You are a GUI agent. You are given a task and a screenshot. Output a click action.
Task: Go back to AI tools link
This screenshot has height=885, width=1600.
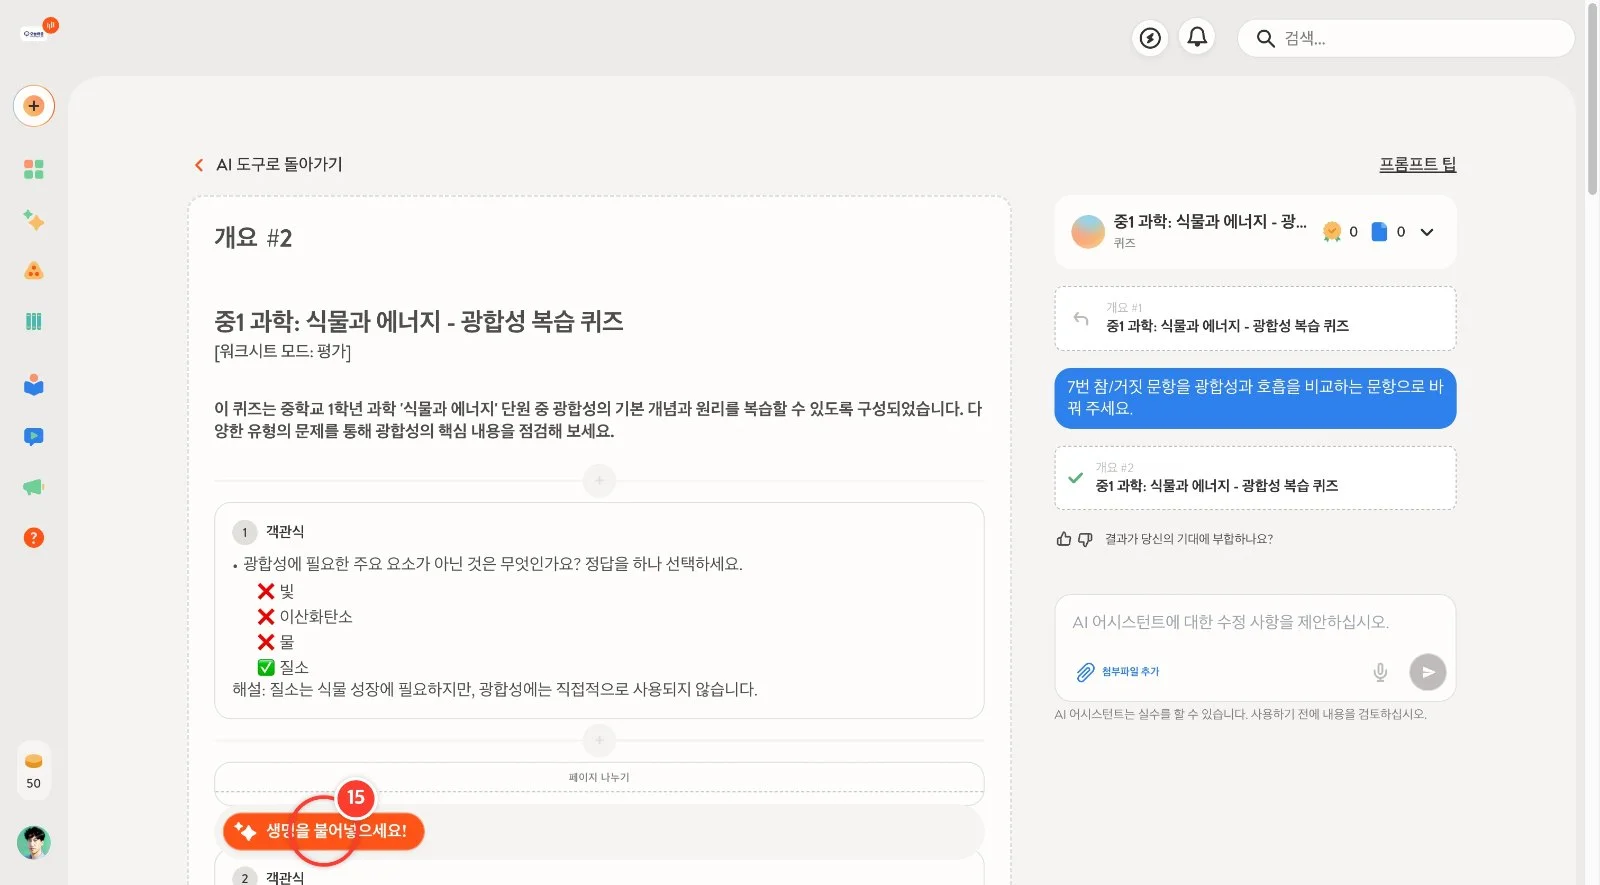tap(268, 164)
